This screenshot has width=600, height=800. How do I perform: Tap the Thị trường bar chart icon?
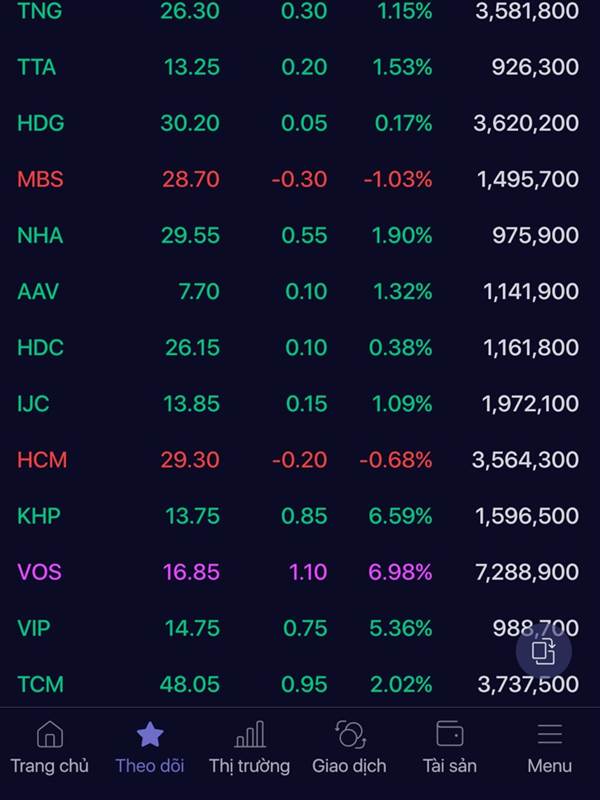[x=249, y=734]
